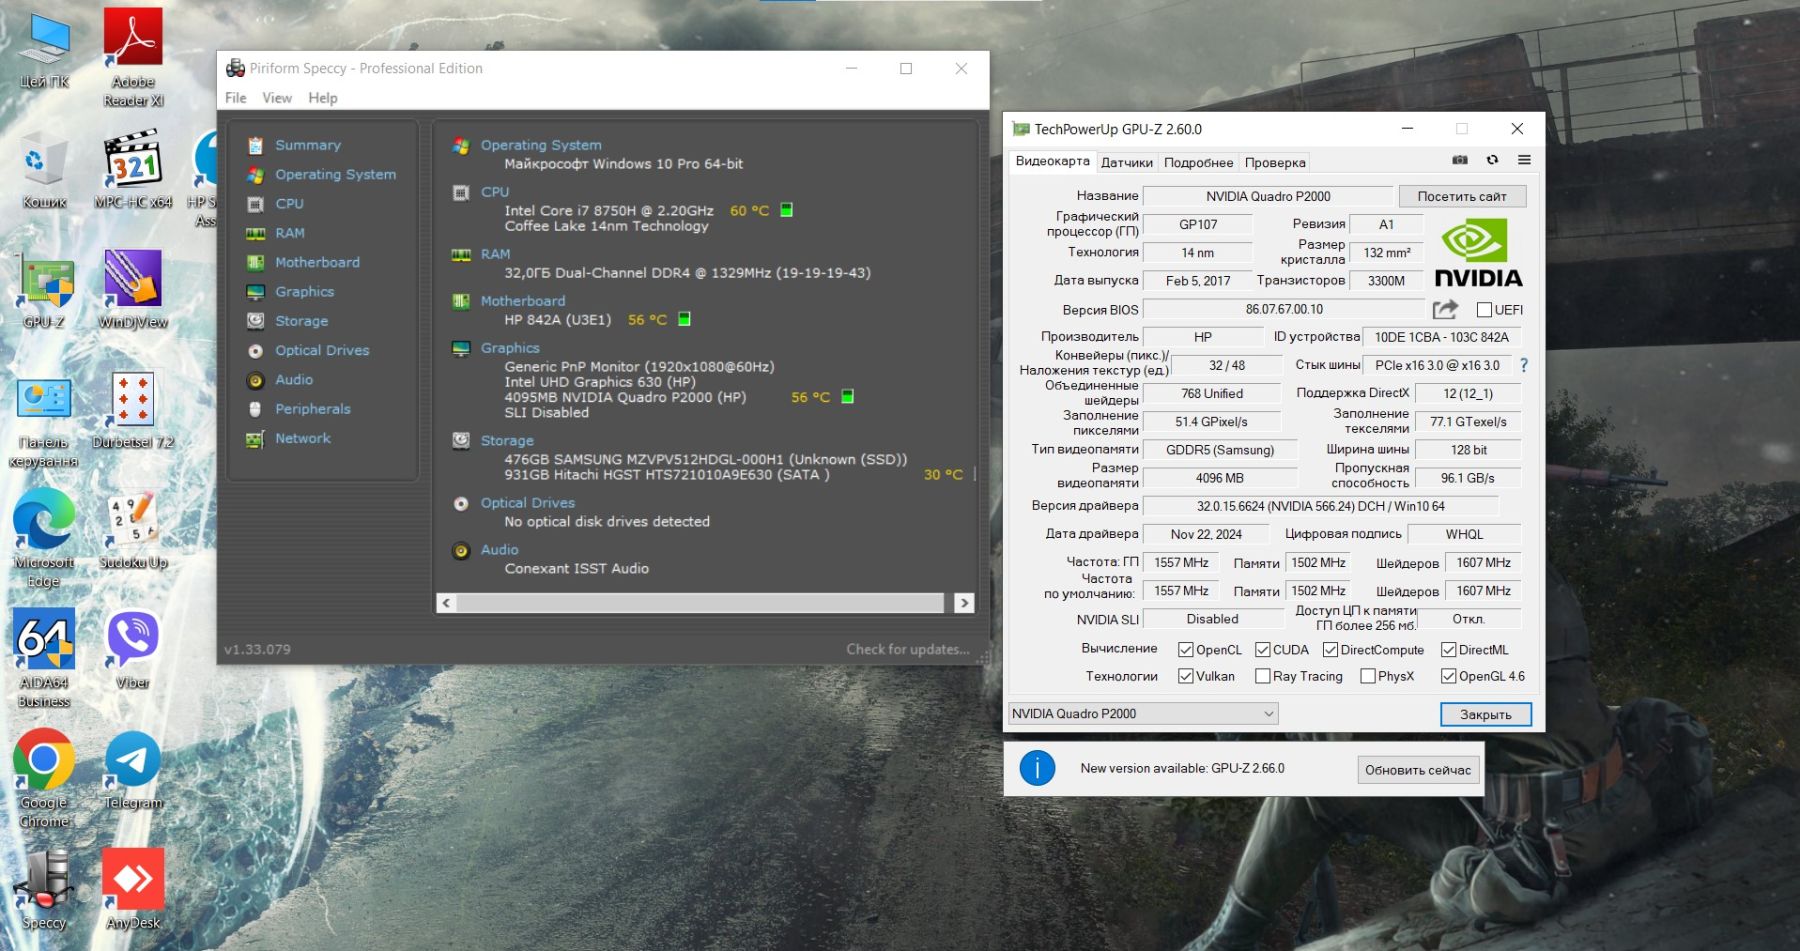The image size is (1800, 951).
Task: Select the AIDA64 Business desktop icon
Action: point(44,658)
